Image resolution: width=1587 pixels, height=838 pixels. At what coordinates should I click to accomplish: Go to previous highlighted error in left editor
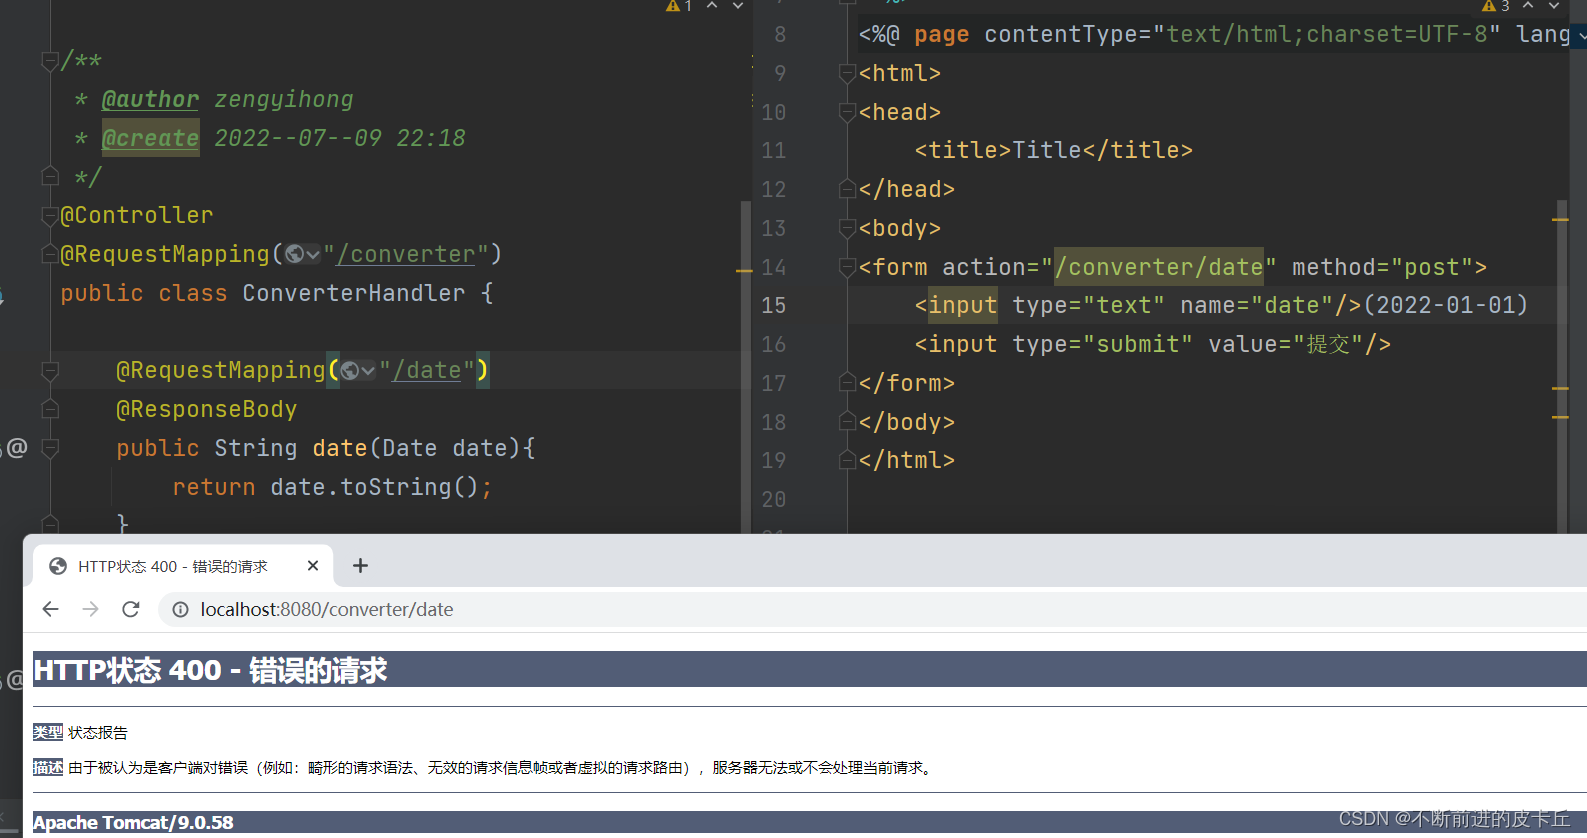click(x=712, y=6)
